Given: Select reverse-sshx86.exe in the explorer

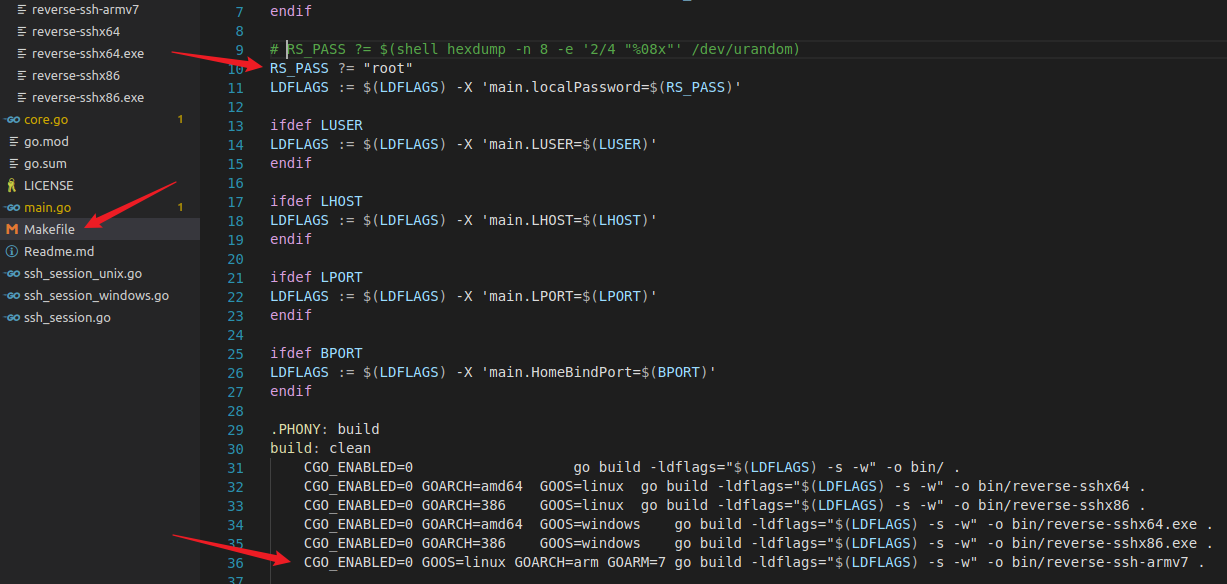Looking at the screenshot, I should point(88,98).
